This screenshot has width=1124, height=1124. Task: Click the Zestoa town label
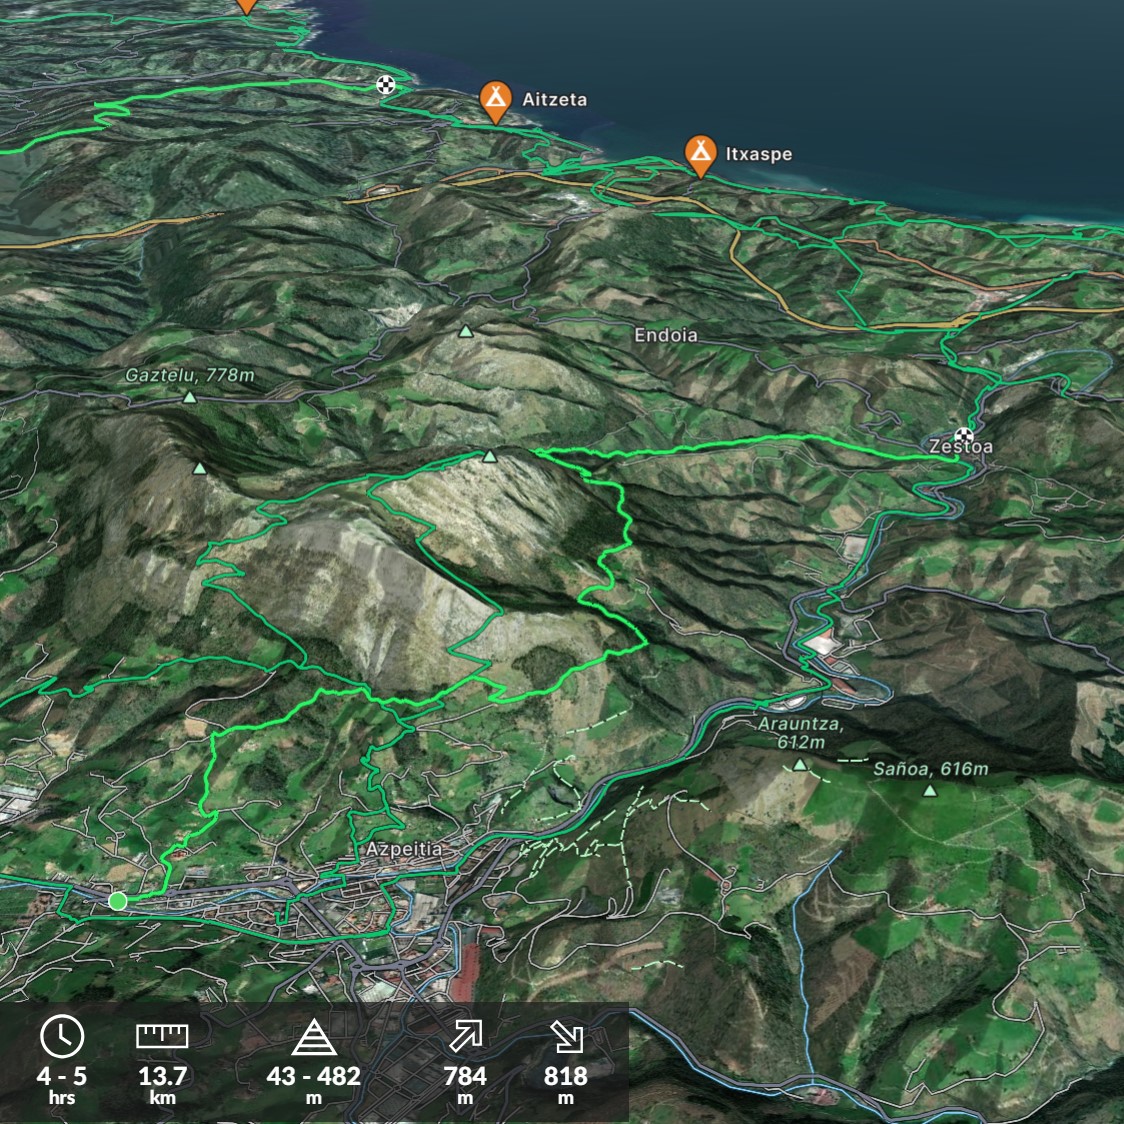click(x=961, y=448)
